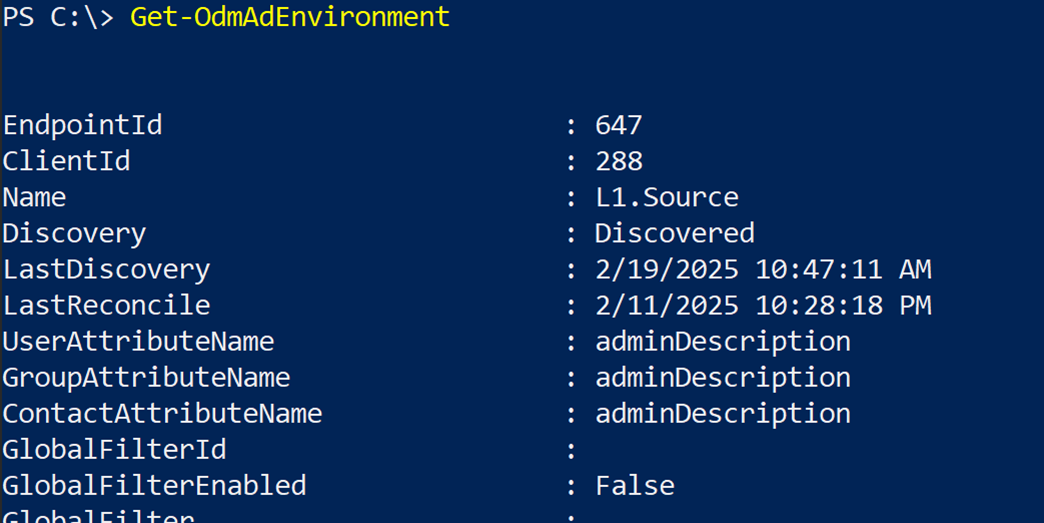Click the 2/11/2025 10:28:18 PM timestamp
The height and width of the screenshot is (523, 1044).
[763, 305]
